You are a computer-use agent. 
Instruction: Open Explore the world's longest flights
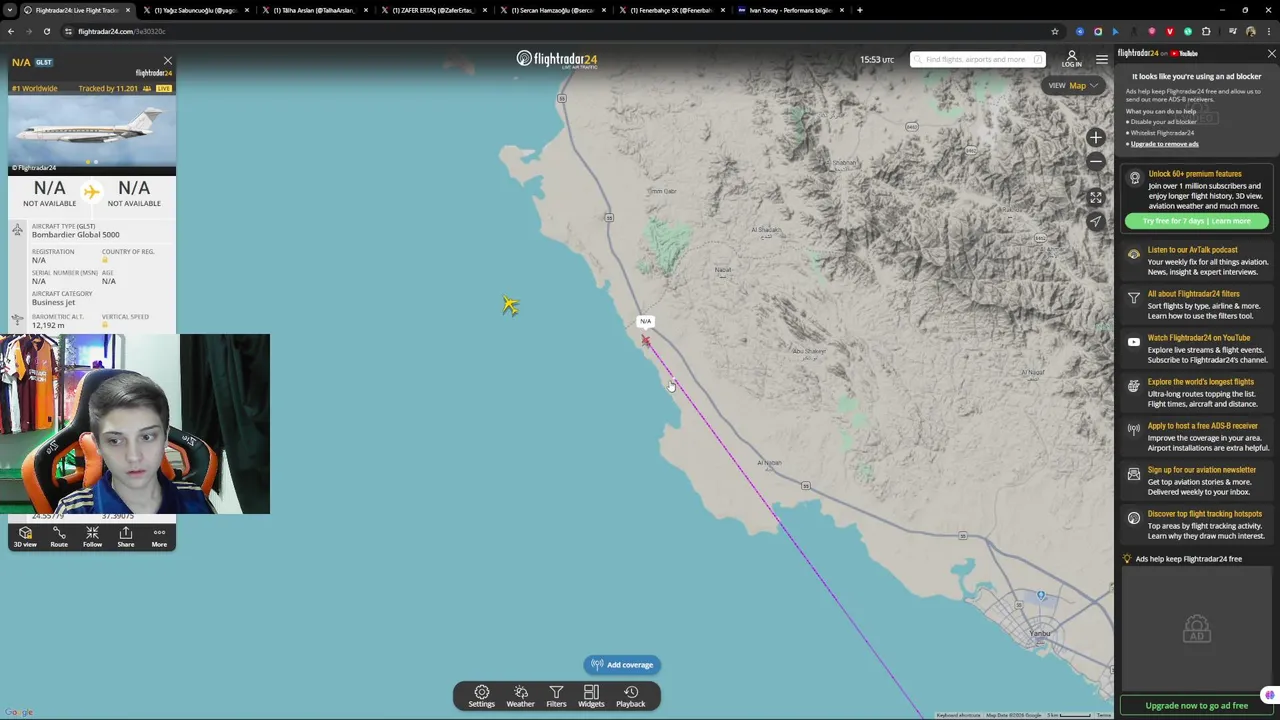[x=1197, y=392]
